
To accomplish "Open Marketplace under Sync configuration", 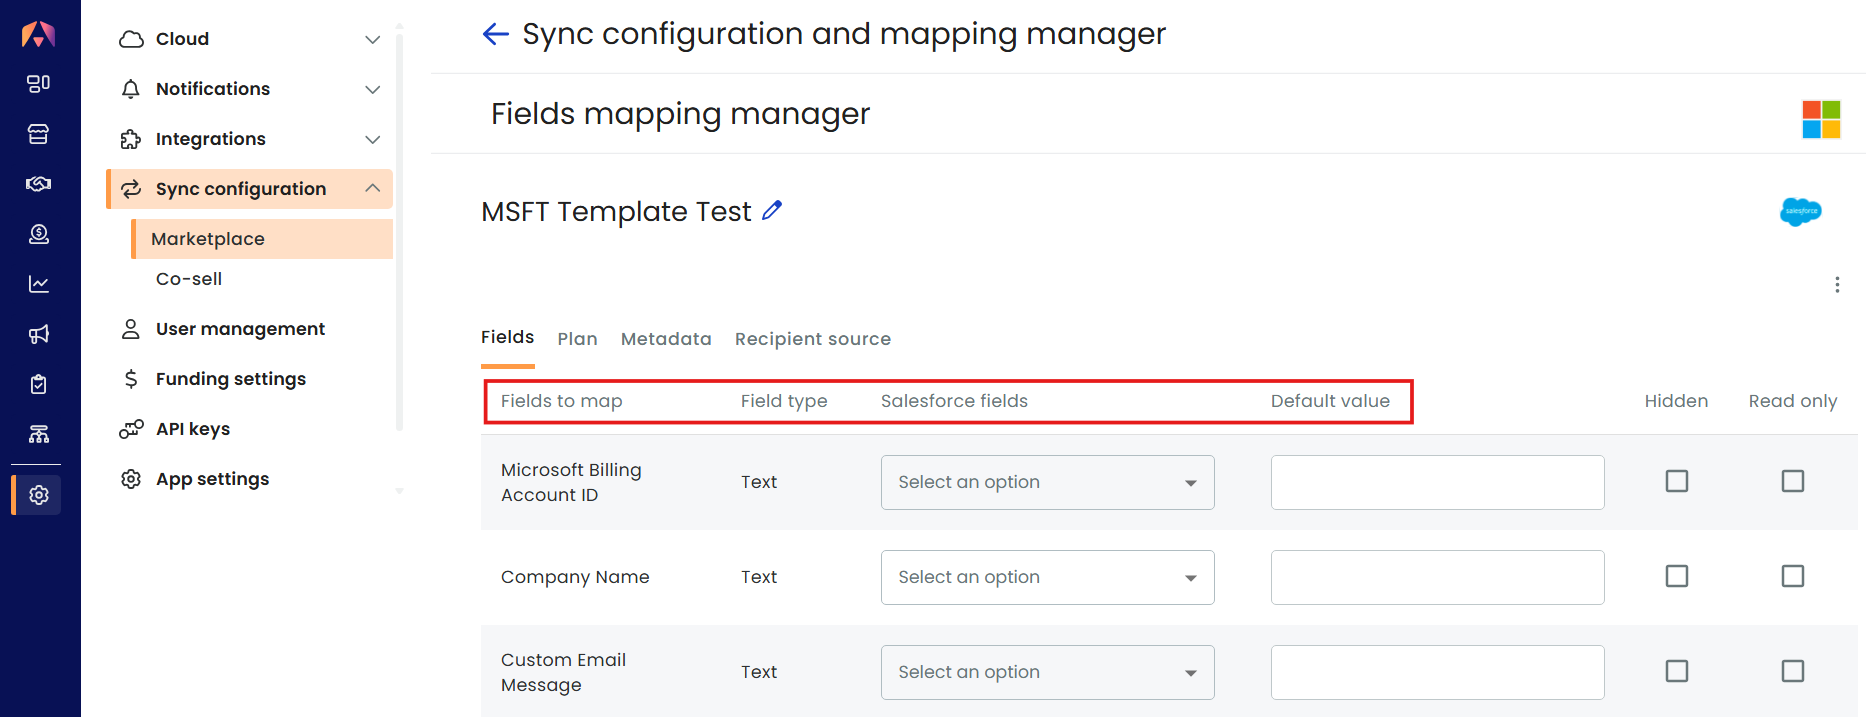I will pyautogui.click(x=262, y=239).
